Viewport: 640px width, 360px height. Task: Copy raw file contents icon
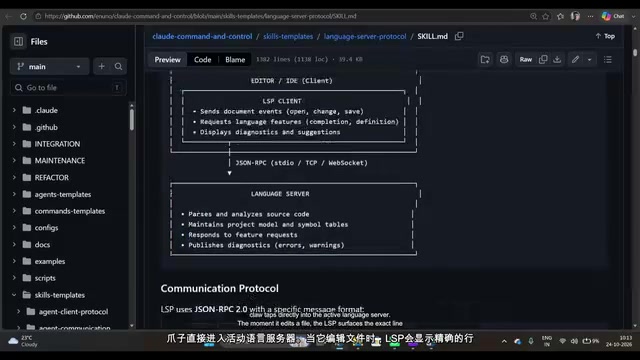pyautogui.click(x=543, y=60)
